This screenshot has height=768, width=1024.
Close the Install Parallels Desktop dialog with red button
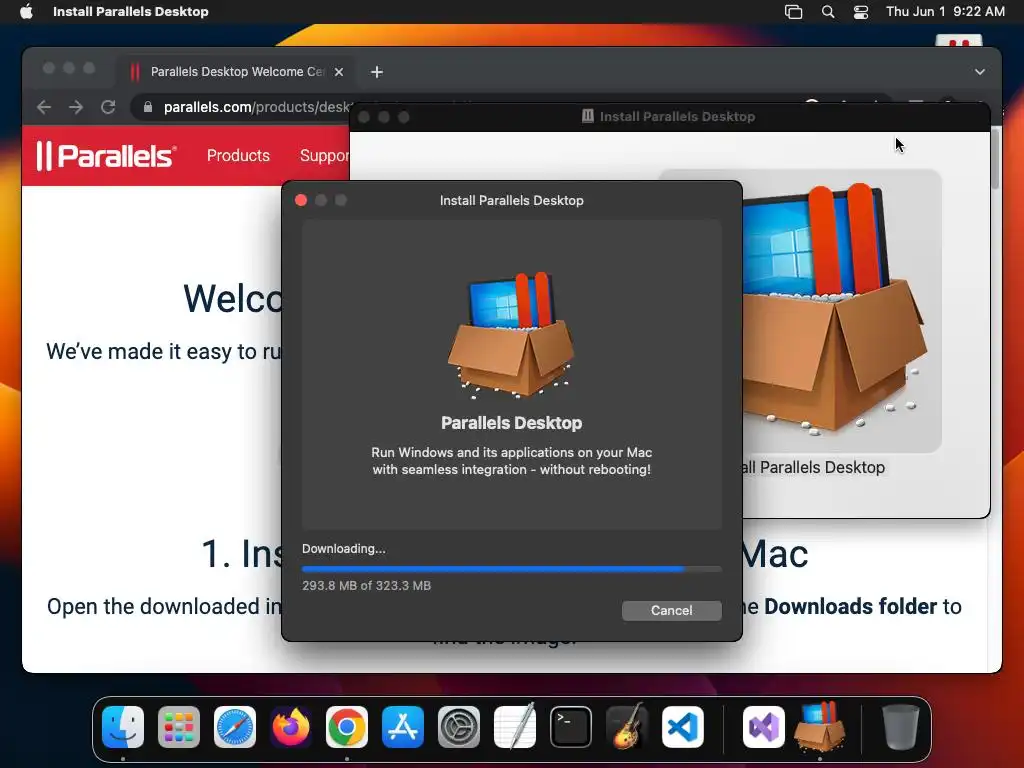pos(301,200)
